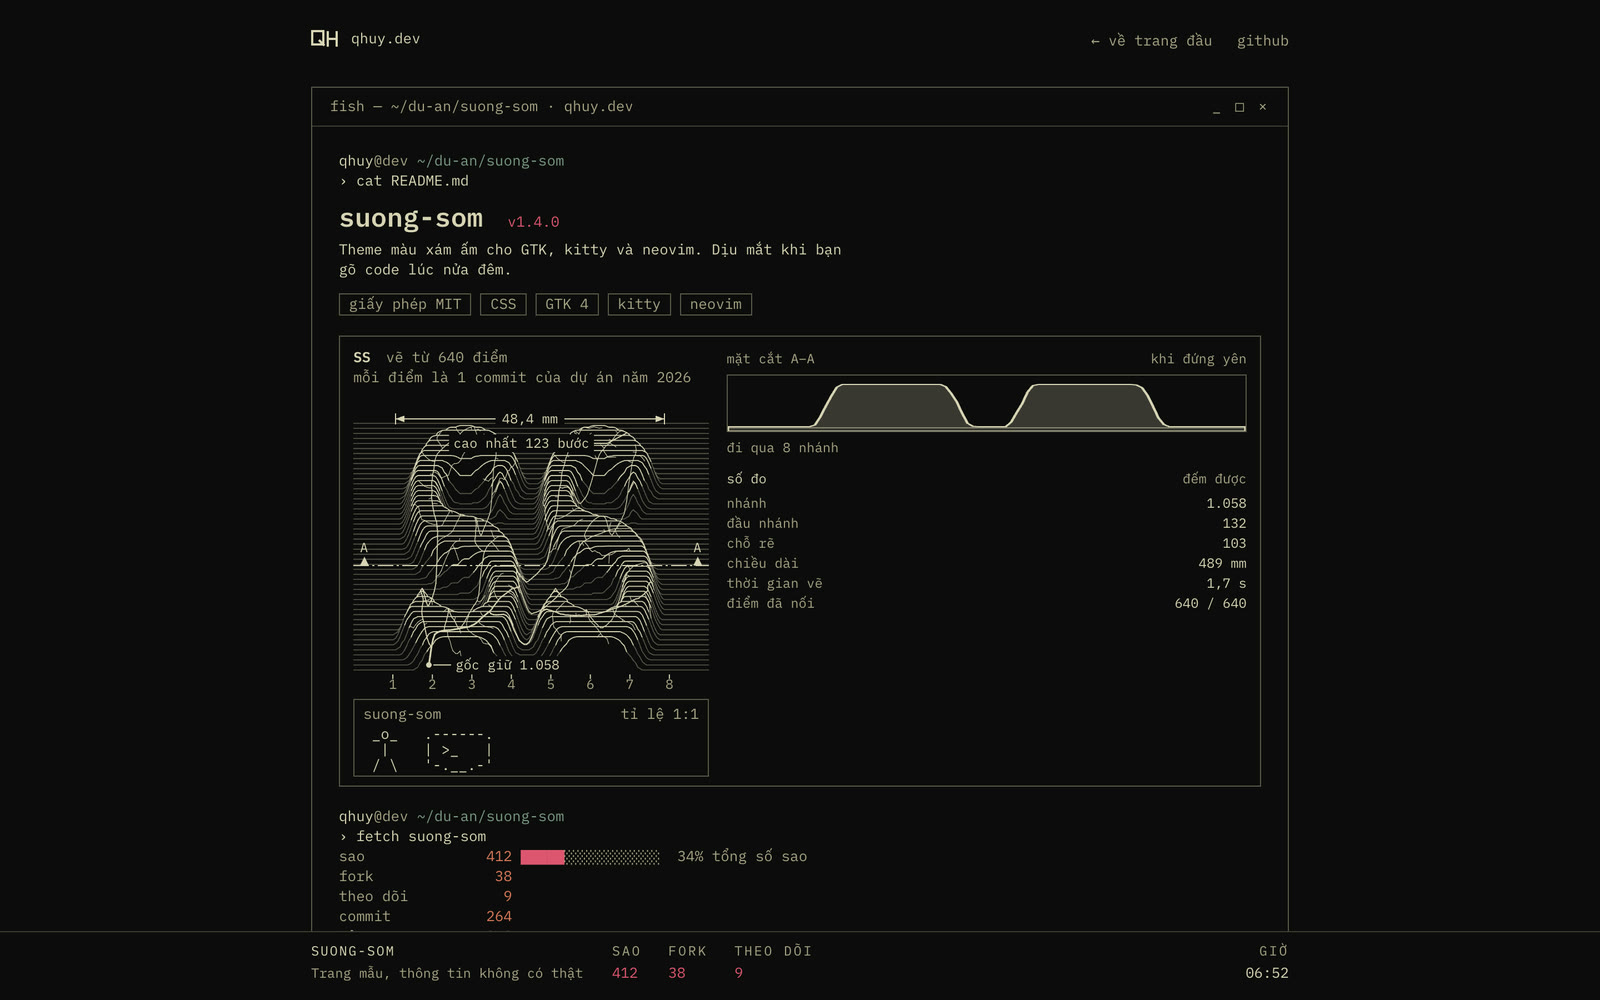Go back via về trang đầu link

1151,41
